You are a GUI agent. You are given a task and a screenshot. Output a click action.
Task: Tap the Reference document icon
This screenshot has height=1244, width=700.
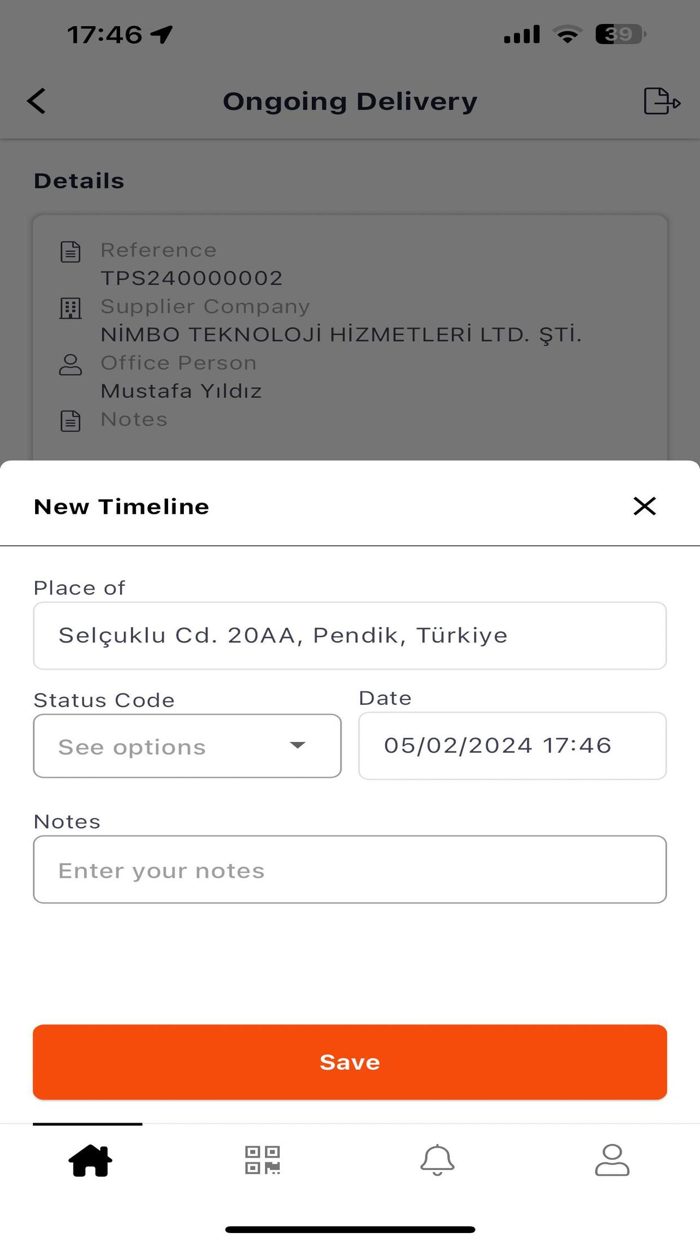coord(70,252)
